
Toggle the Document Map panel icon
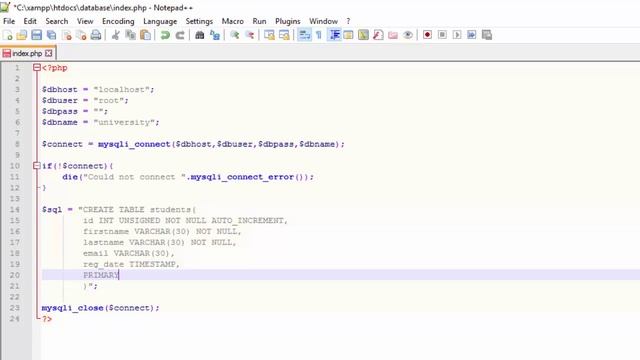[x=363, y=35]
